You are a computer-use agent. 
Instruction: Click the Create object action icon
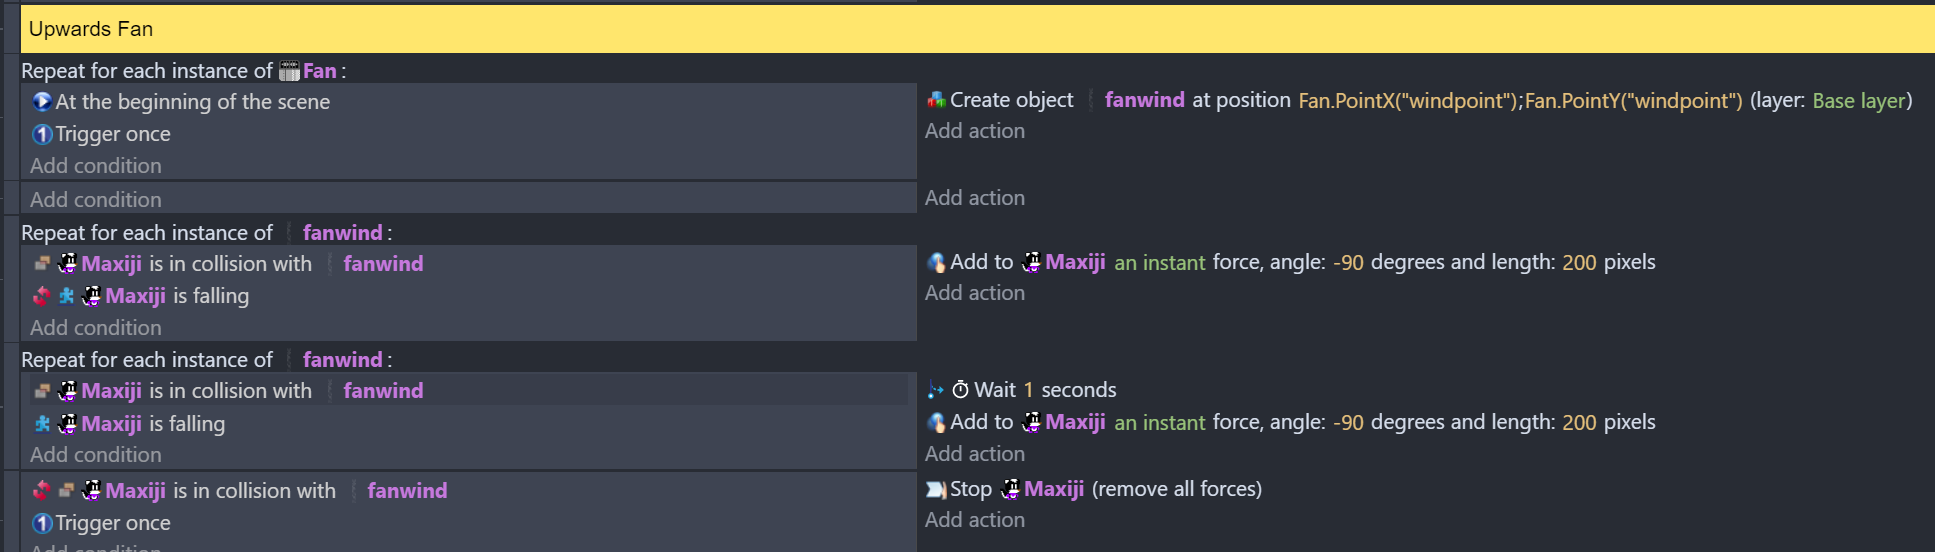[x=936, y=100]
